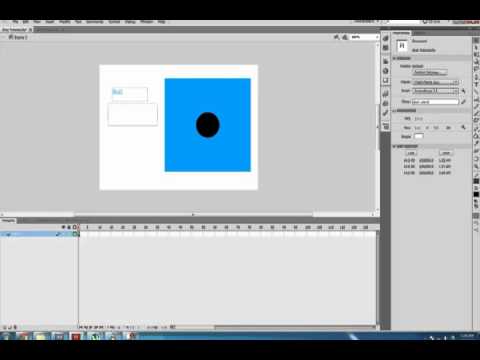This screenshot has width=480, height=360.
Task: Click the red Flash icon in taskbar
Action: (x=76, y=336)
